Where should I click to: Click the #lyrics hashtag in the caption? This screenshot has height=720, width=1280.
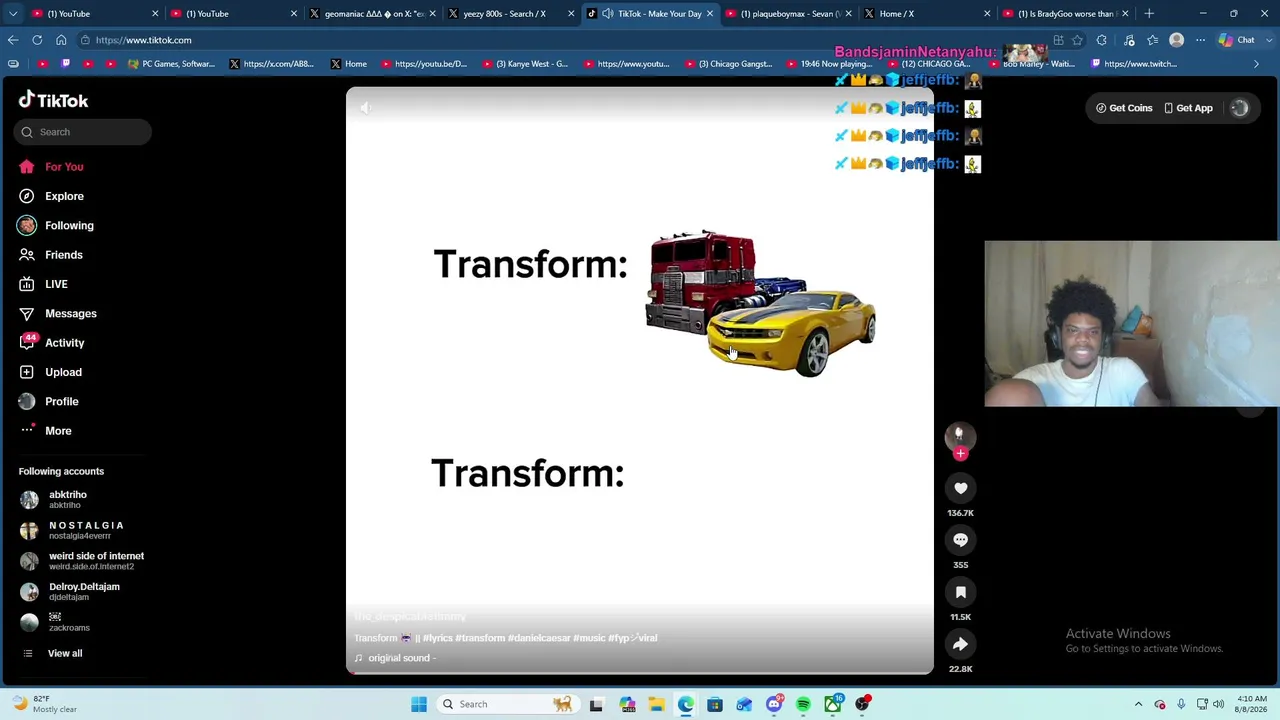[x=438, y=638]
